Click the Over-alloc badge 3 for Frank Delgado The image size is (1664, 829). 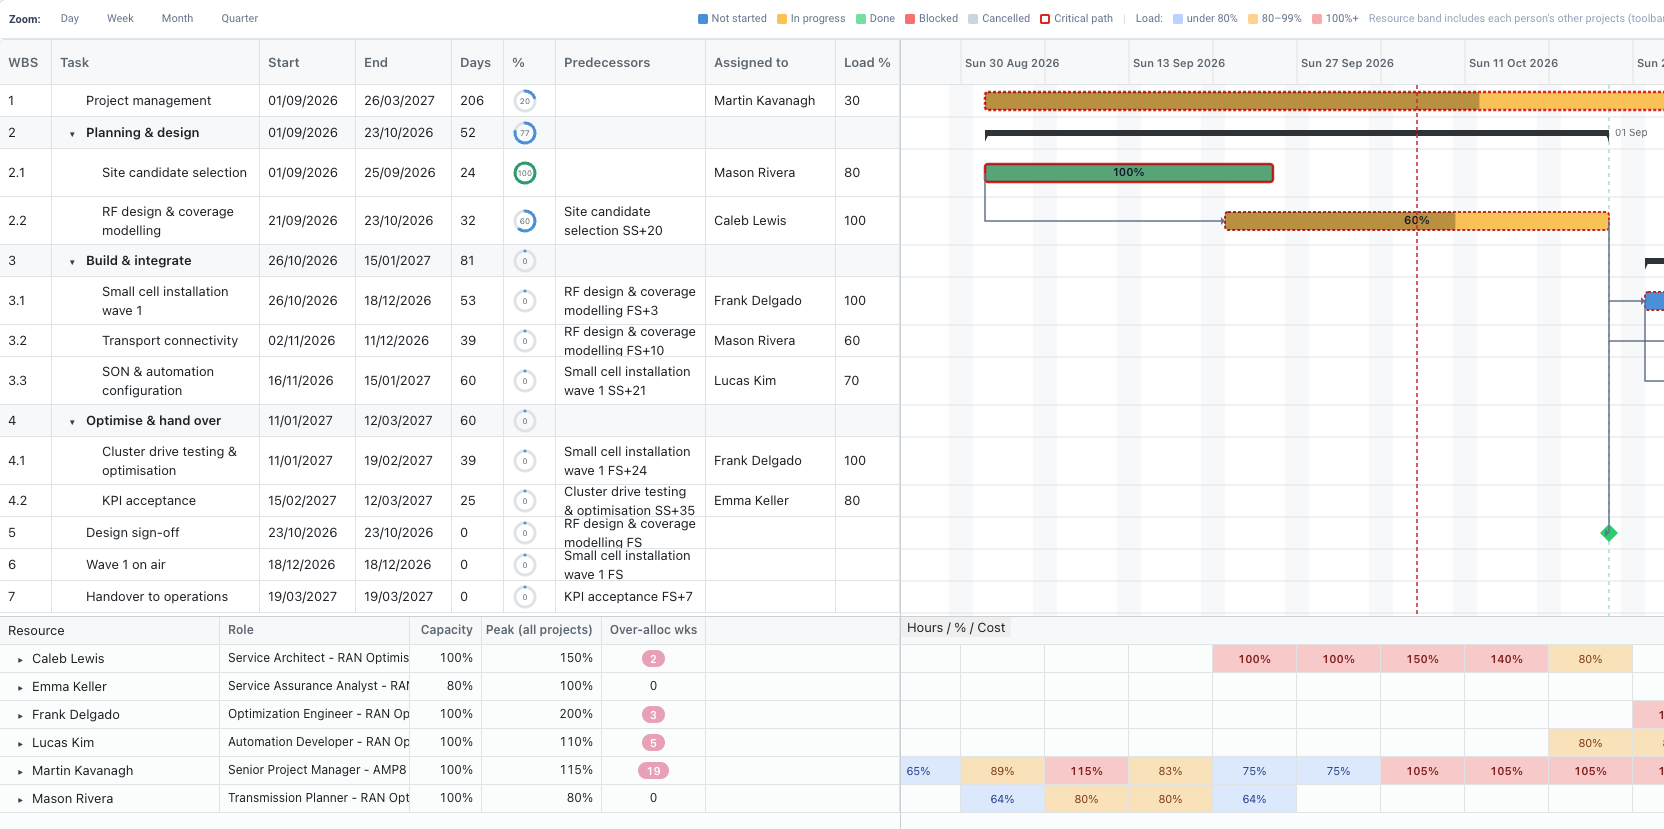(x=653, y=715)
